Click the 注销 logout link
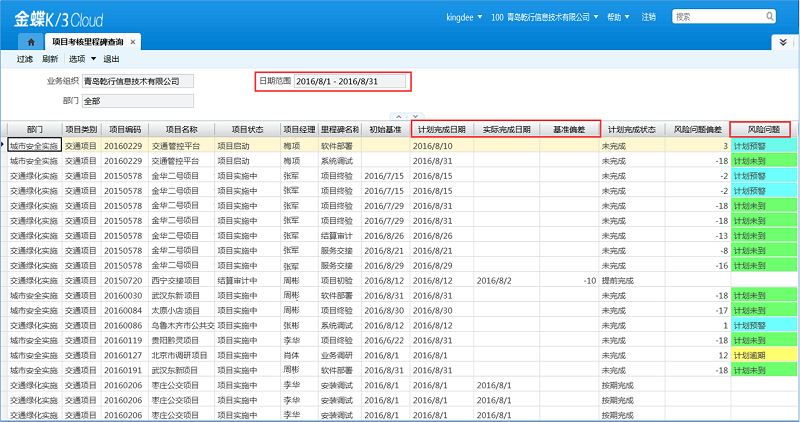 [x=648, y=17]
